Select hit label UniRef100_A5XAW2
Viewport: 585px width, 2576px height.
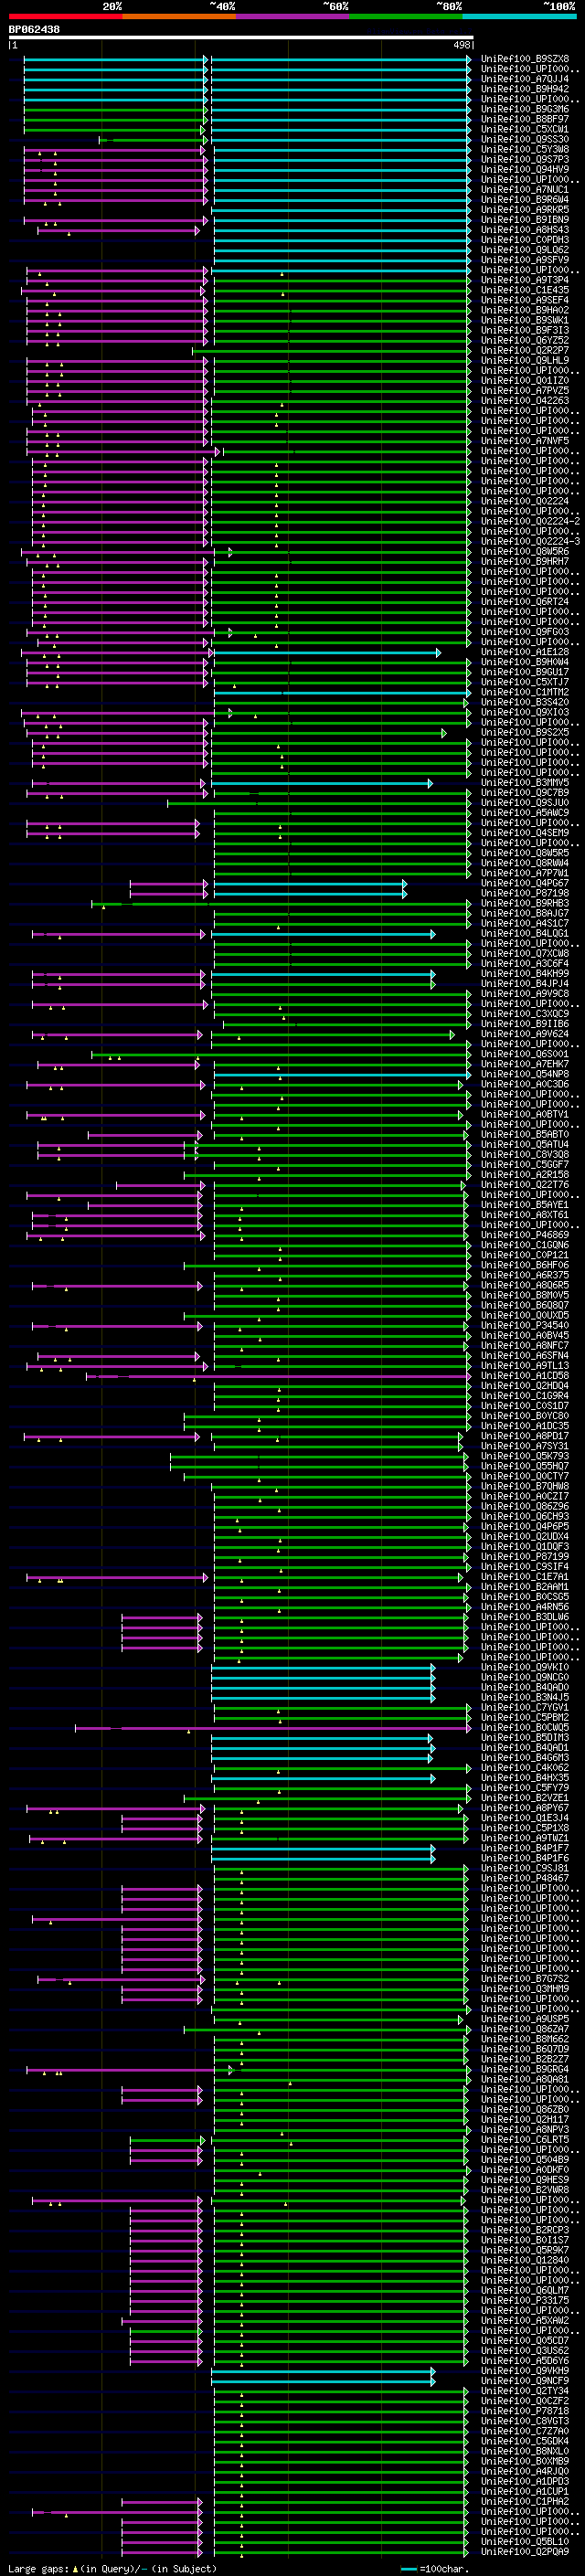tap(525, 2321)
